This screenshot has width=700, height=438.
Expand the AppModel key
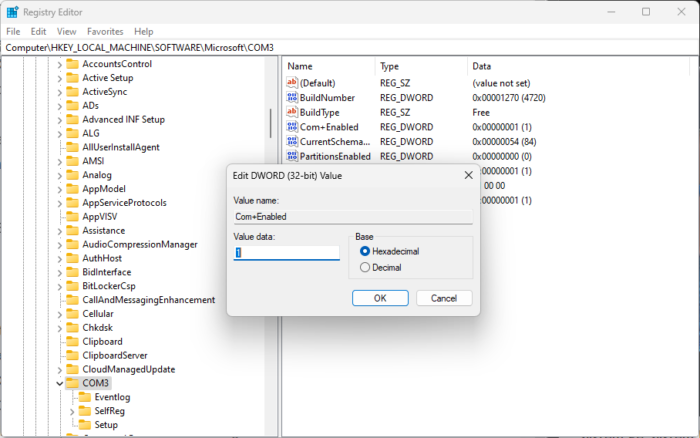(x=59, y=189)
